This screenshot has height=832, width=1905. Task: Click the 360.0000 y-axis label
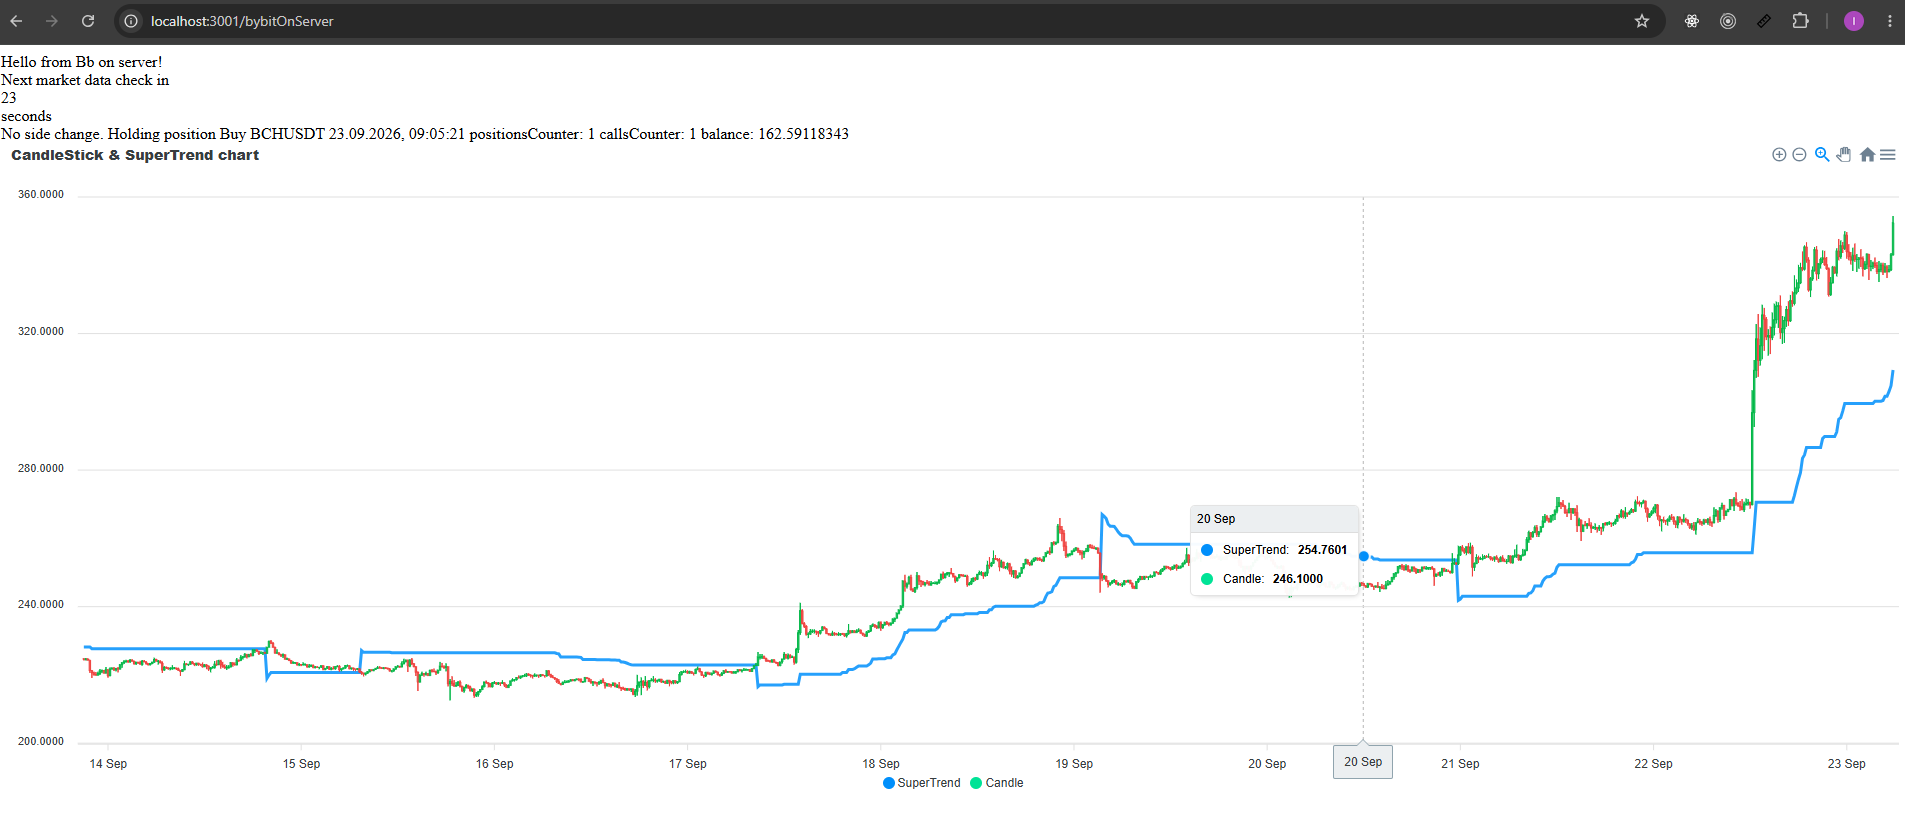pyautogui.click(x=41, y=195)
